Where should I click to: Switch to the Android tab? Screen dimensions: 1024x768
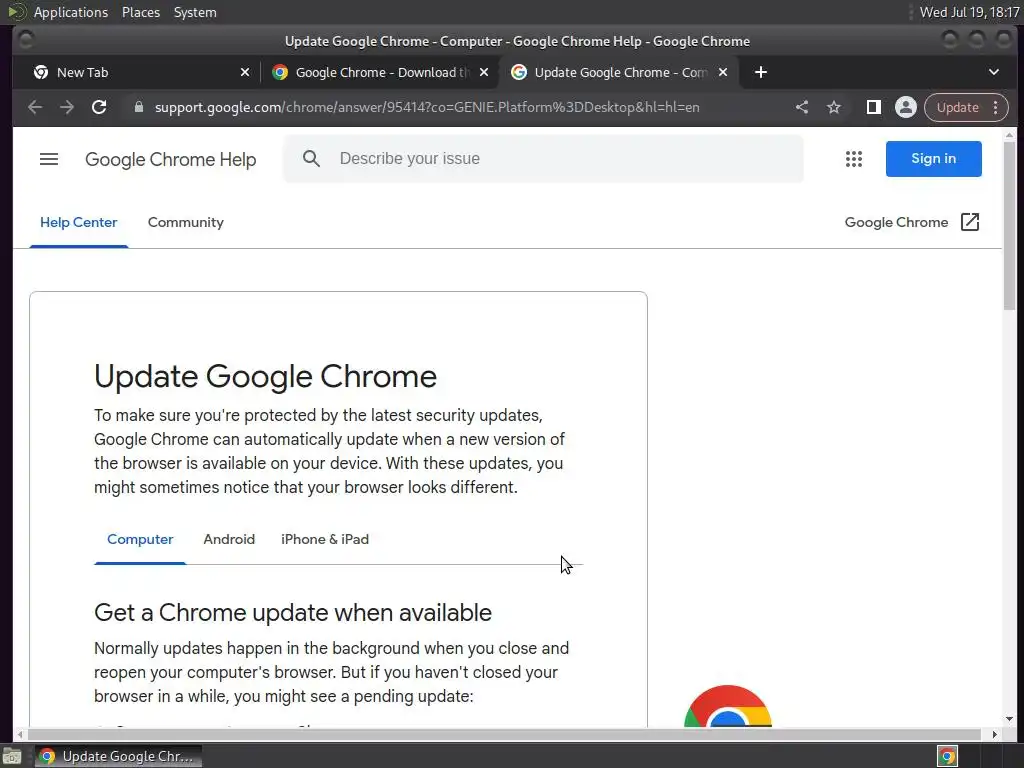229,539
